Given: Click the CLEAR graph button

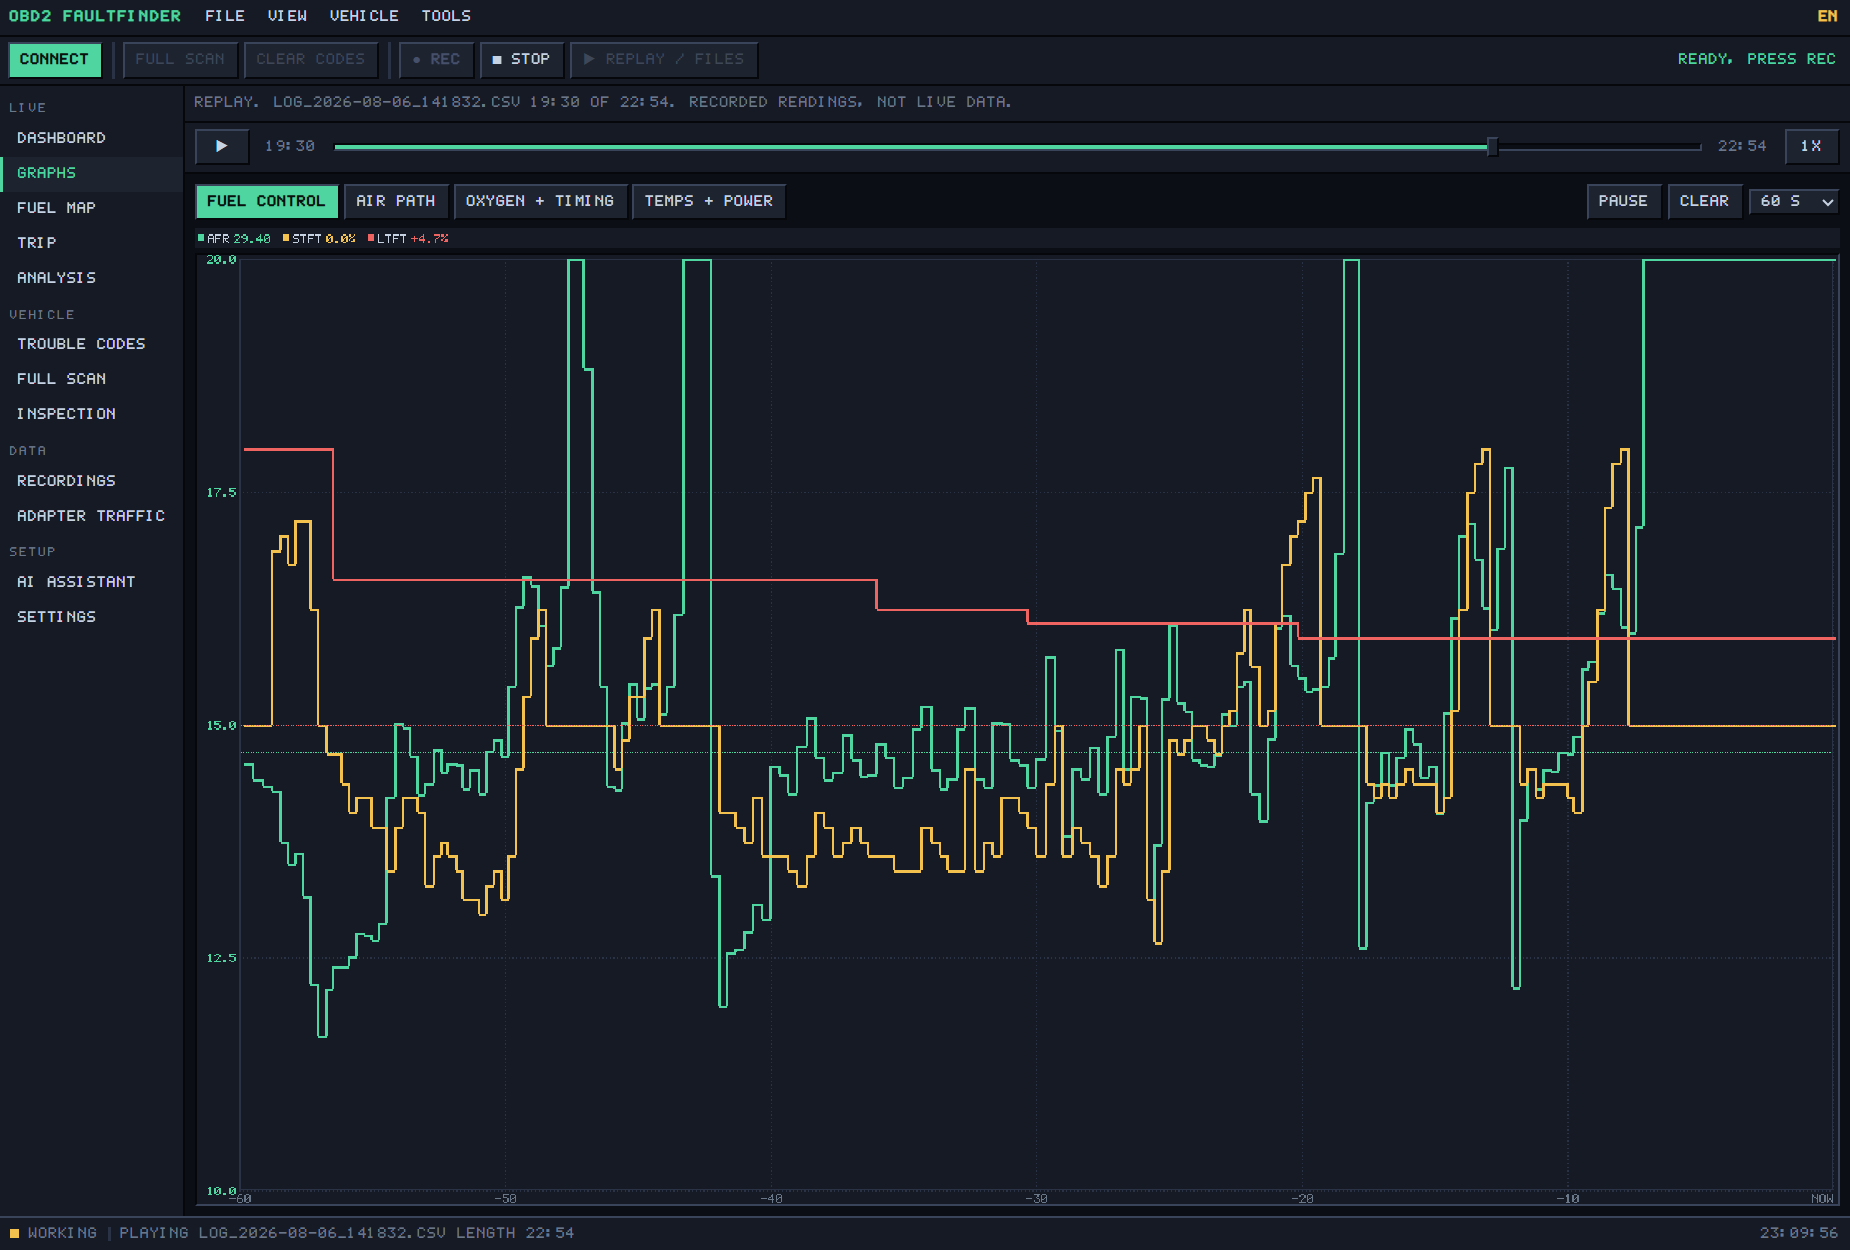Looking at the screenshot, I should (1704, 201).
